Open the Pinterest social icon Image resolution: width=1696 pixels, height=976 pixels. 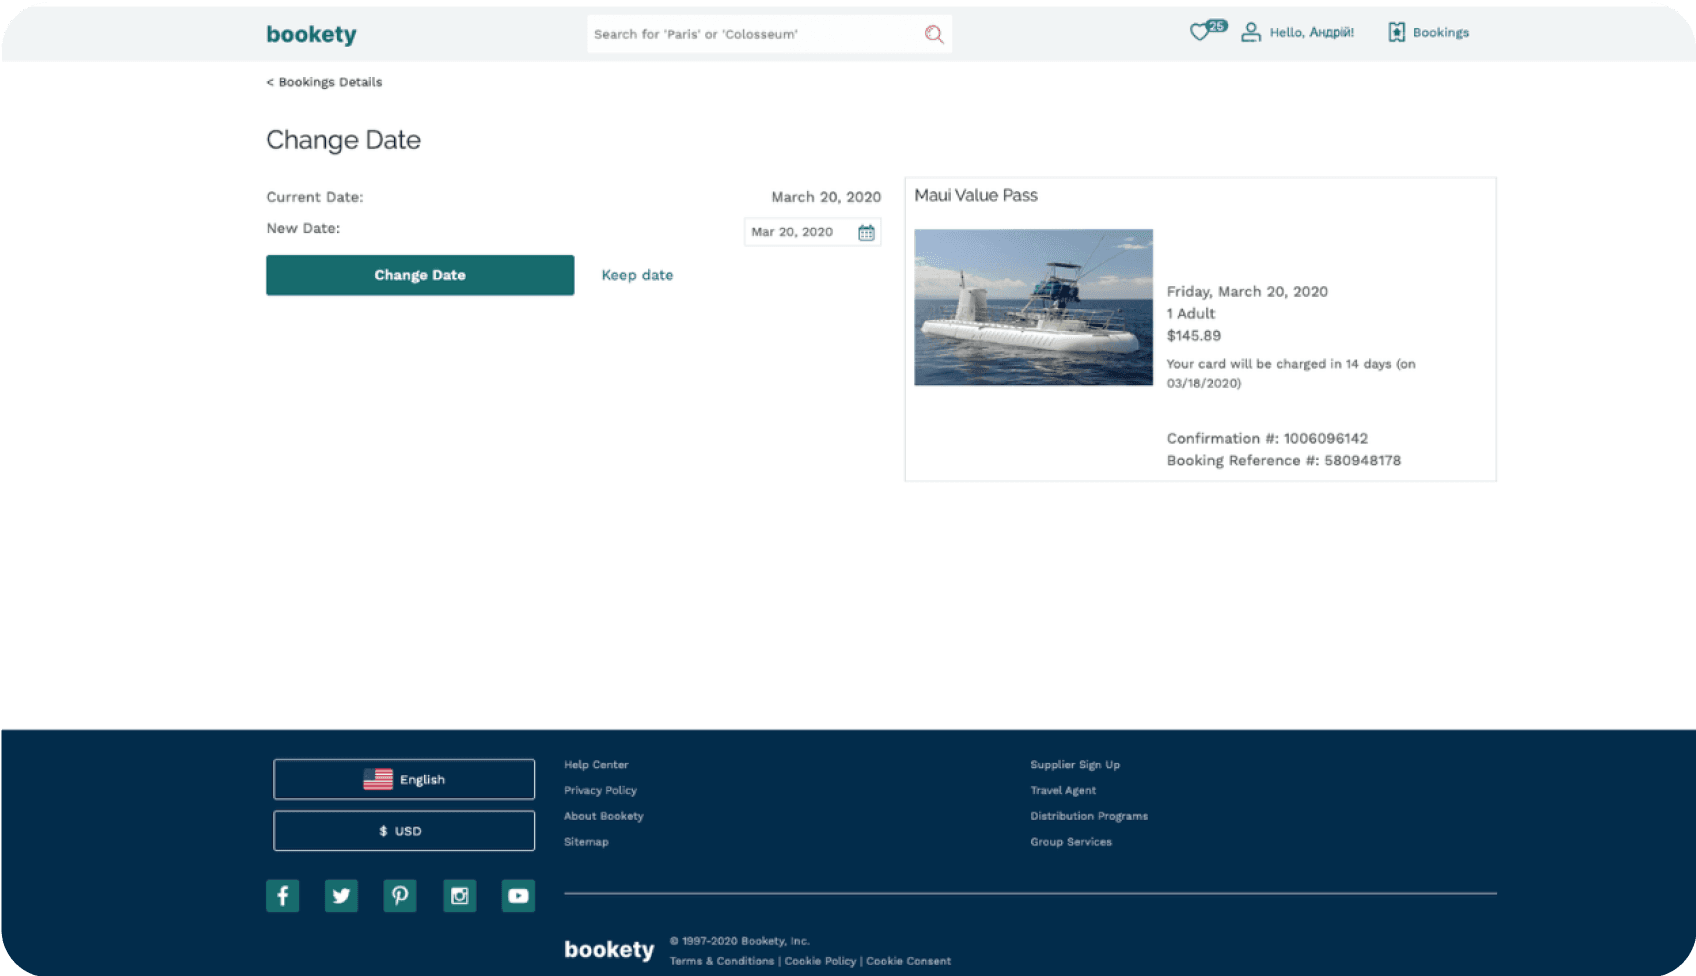tap(400, 895)
